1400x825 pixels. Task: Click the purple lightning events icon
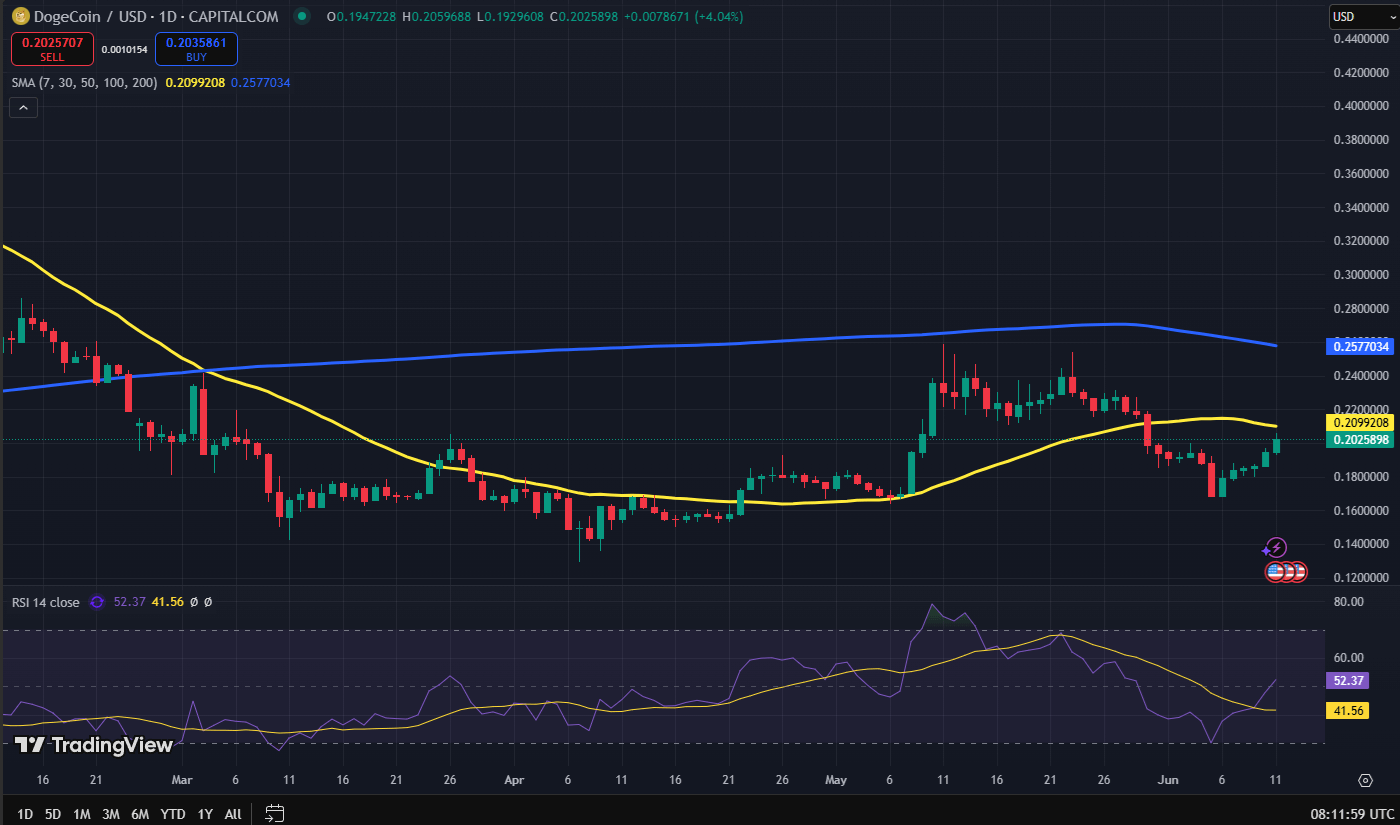[1275, 547]
